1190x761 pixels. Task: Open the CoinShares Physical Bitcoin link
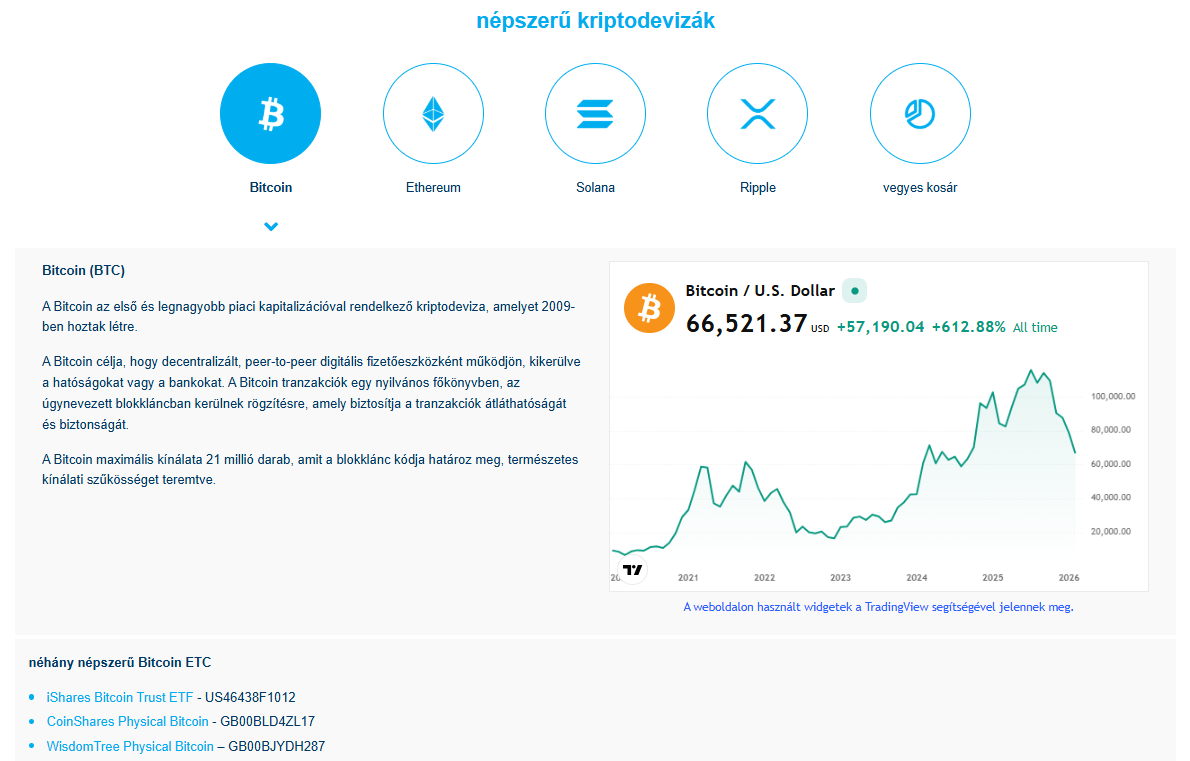click(x=127, y=722)
